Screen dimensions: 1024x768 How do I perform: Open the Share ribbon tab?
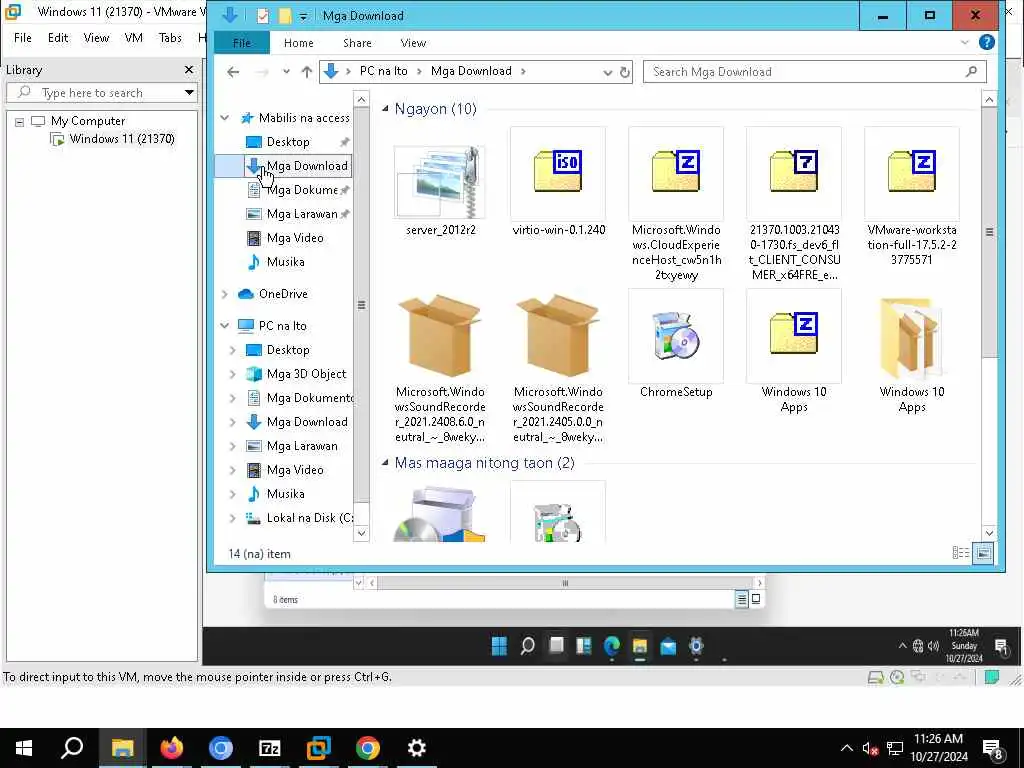[357, 43]
